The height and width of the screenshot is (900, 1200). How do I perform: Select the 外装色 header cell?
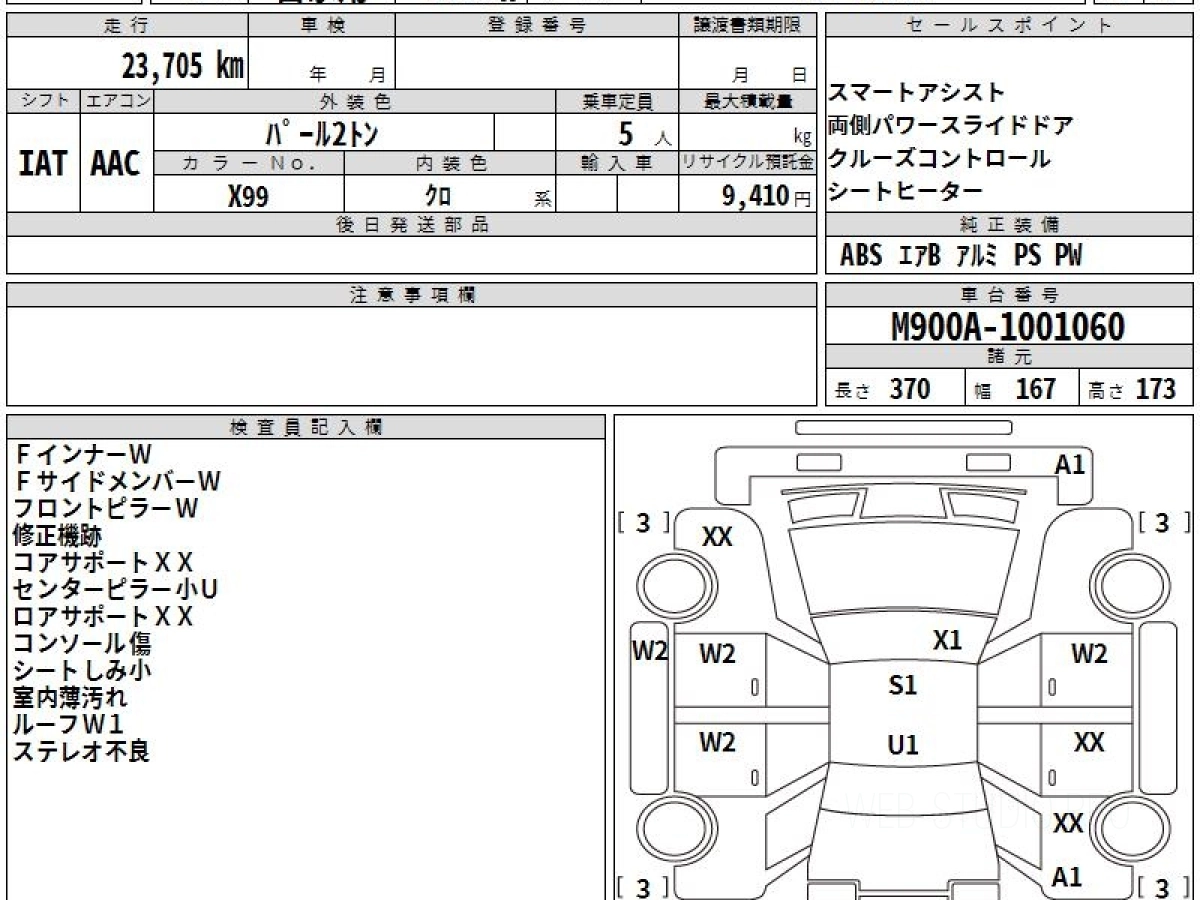pos(355,101)
